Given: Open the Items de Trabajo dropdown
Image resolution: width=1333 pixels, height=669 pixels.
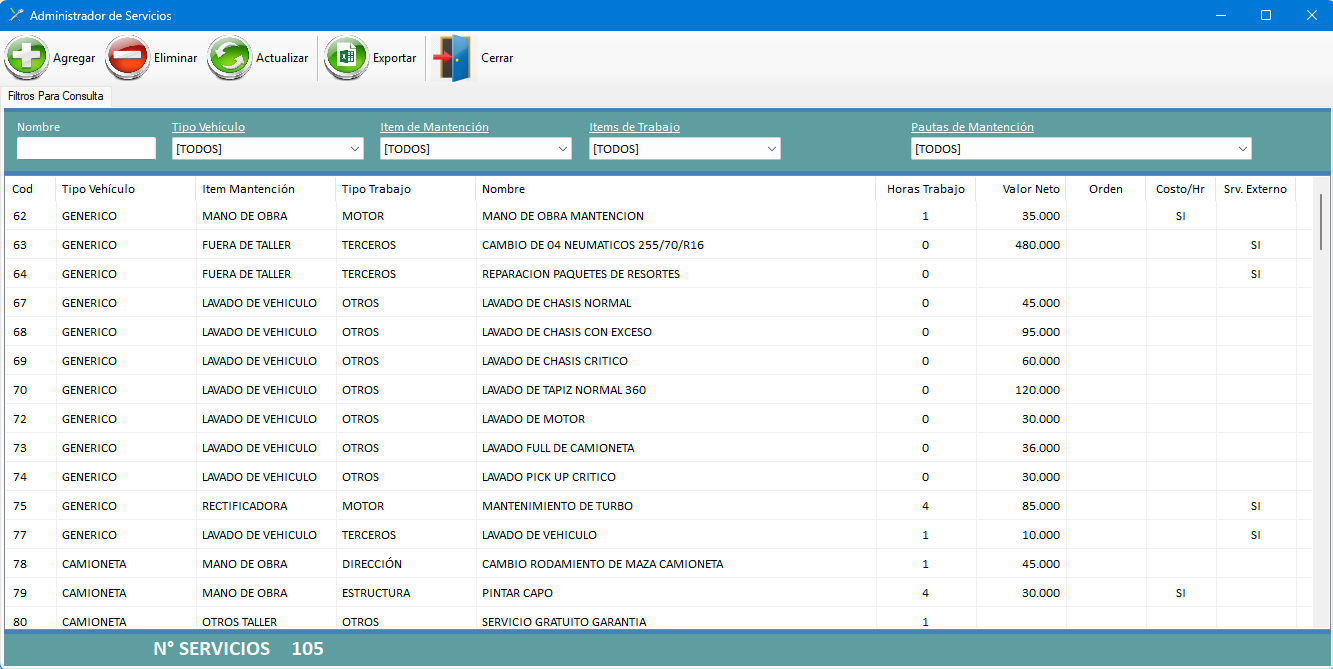Looking at the screenshot, I should [685, 149].
